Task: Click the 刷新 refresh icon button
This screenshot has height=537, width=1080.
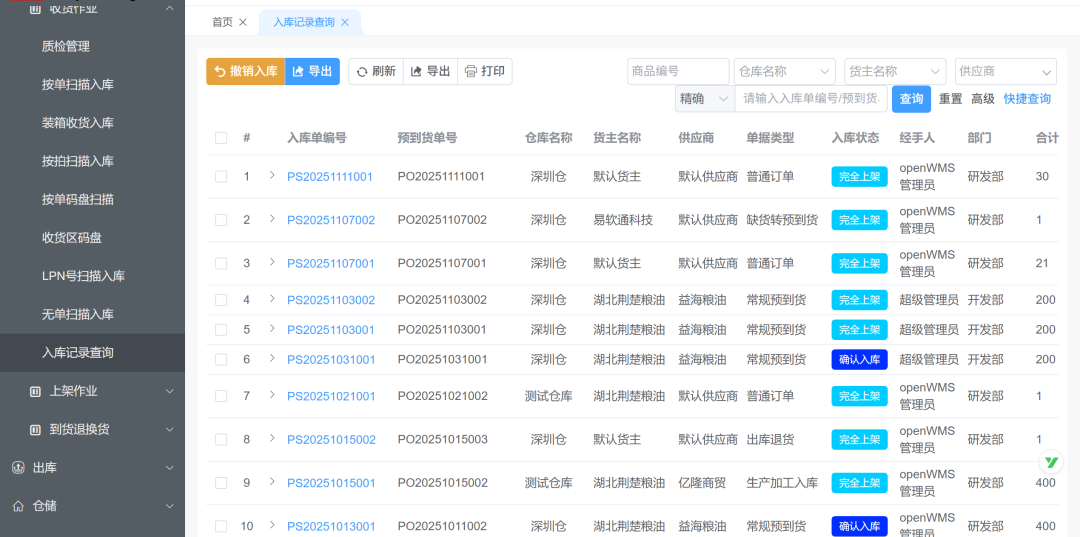Action: pos(376,72)
